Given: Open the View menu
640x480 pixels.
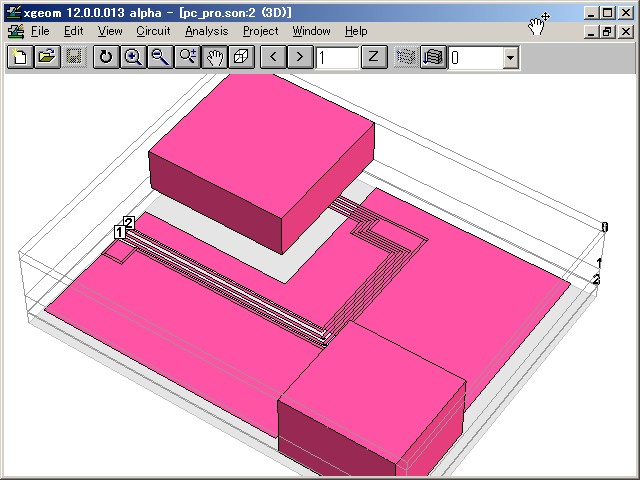Looking at the screenshot, I should tap(110, 31).
